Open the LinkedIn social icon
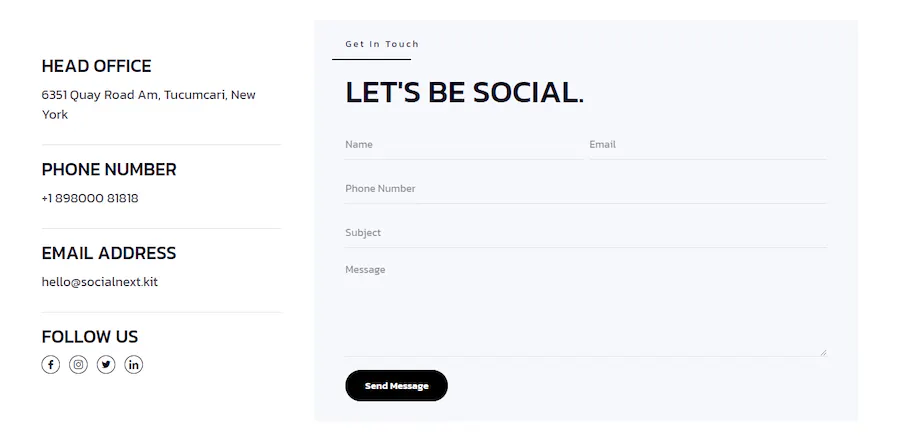900x441 pixels. coord(134,365)
